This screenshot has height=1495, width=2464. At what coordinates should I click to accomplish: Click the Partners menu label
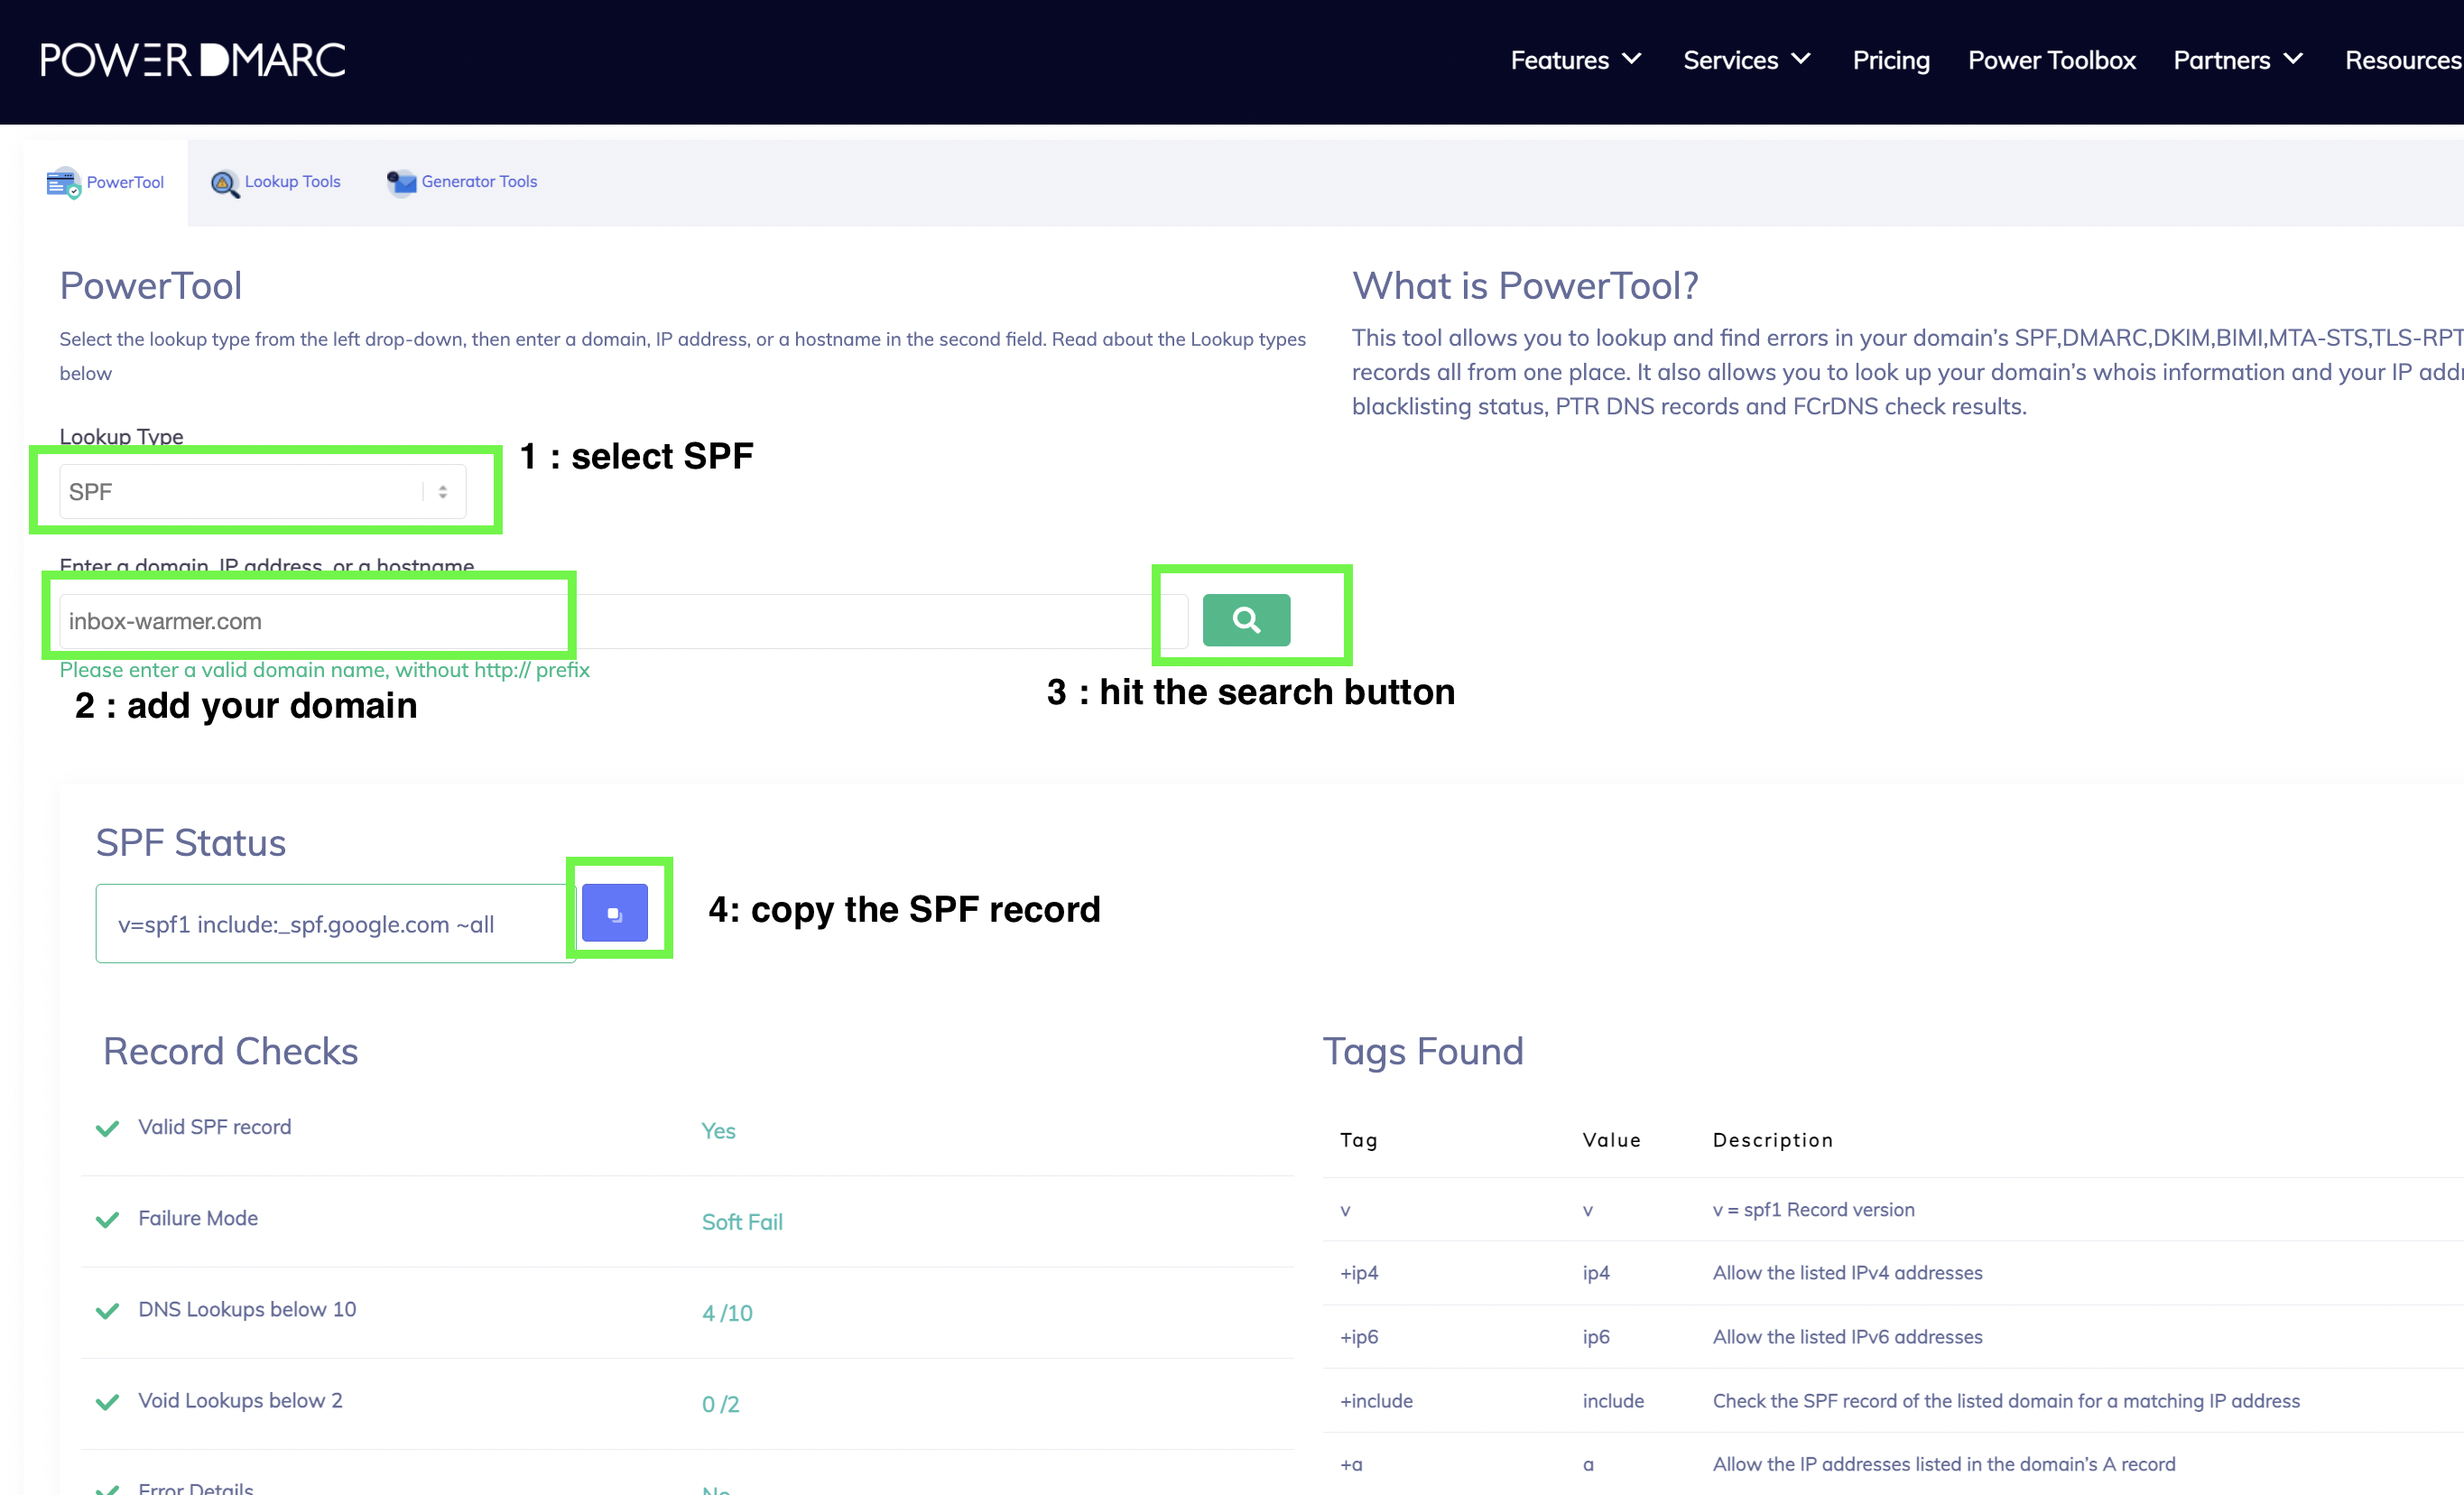2221,60
